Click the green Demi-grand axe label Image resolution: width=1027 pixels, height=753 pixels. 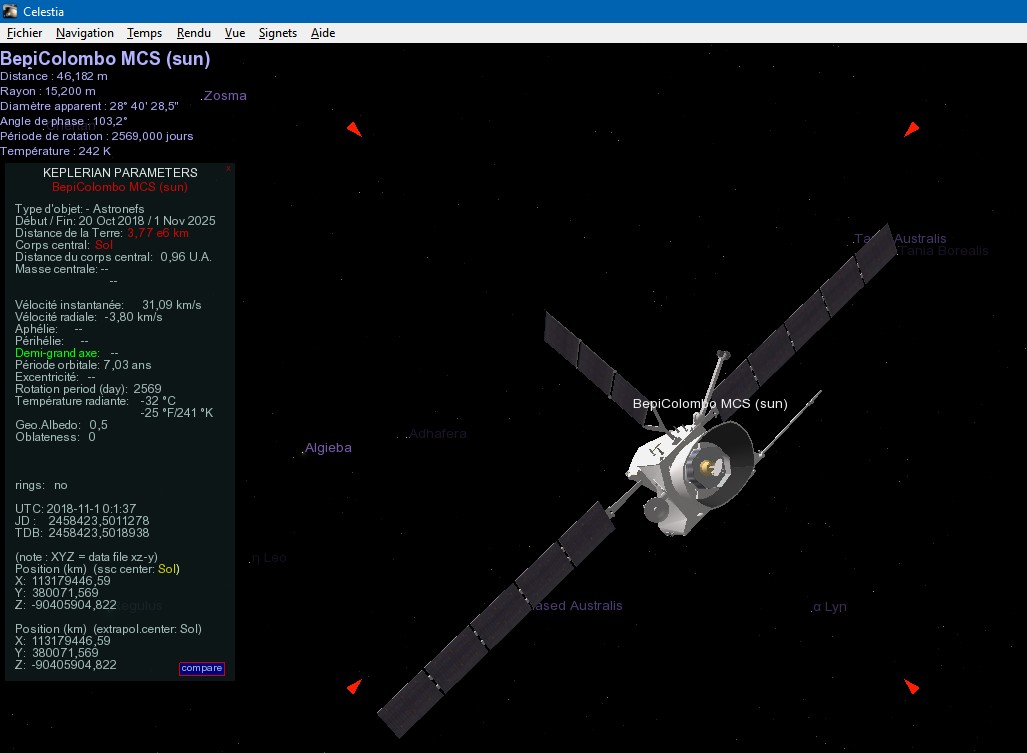click(x=58, y=353)
